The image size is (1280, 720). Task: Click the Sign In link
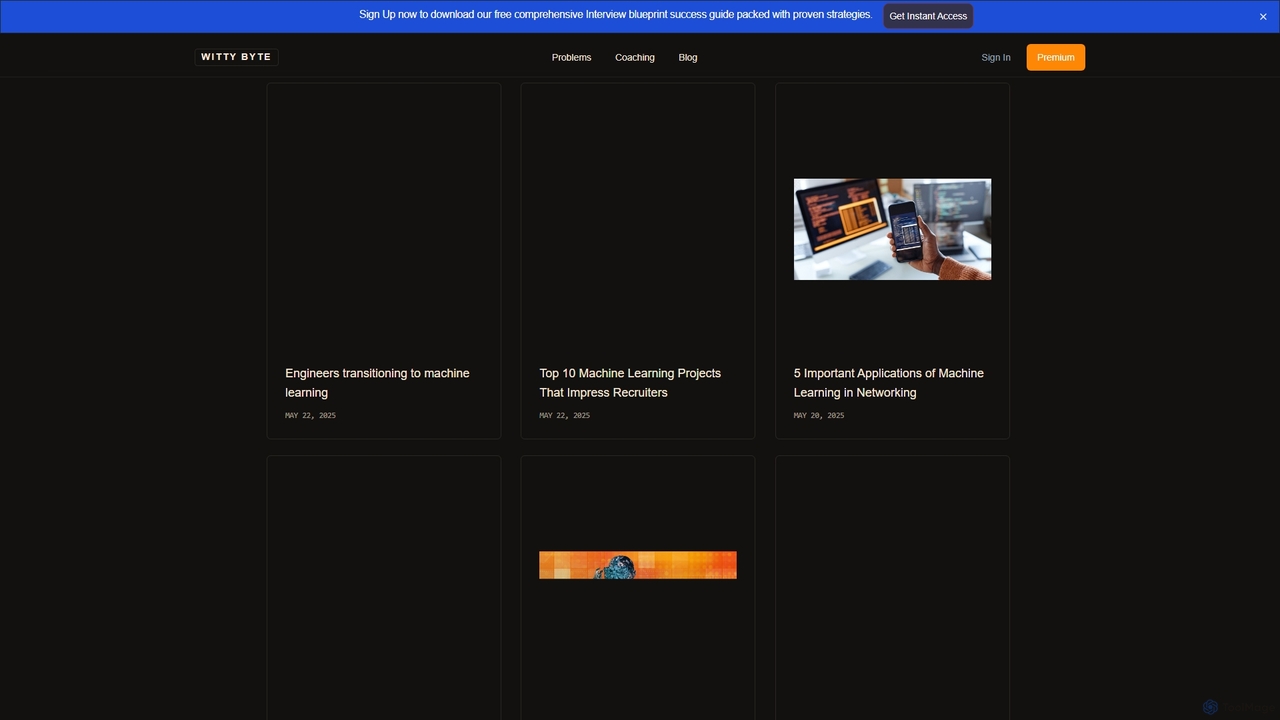click(x=996, y=58)
